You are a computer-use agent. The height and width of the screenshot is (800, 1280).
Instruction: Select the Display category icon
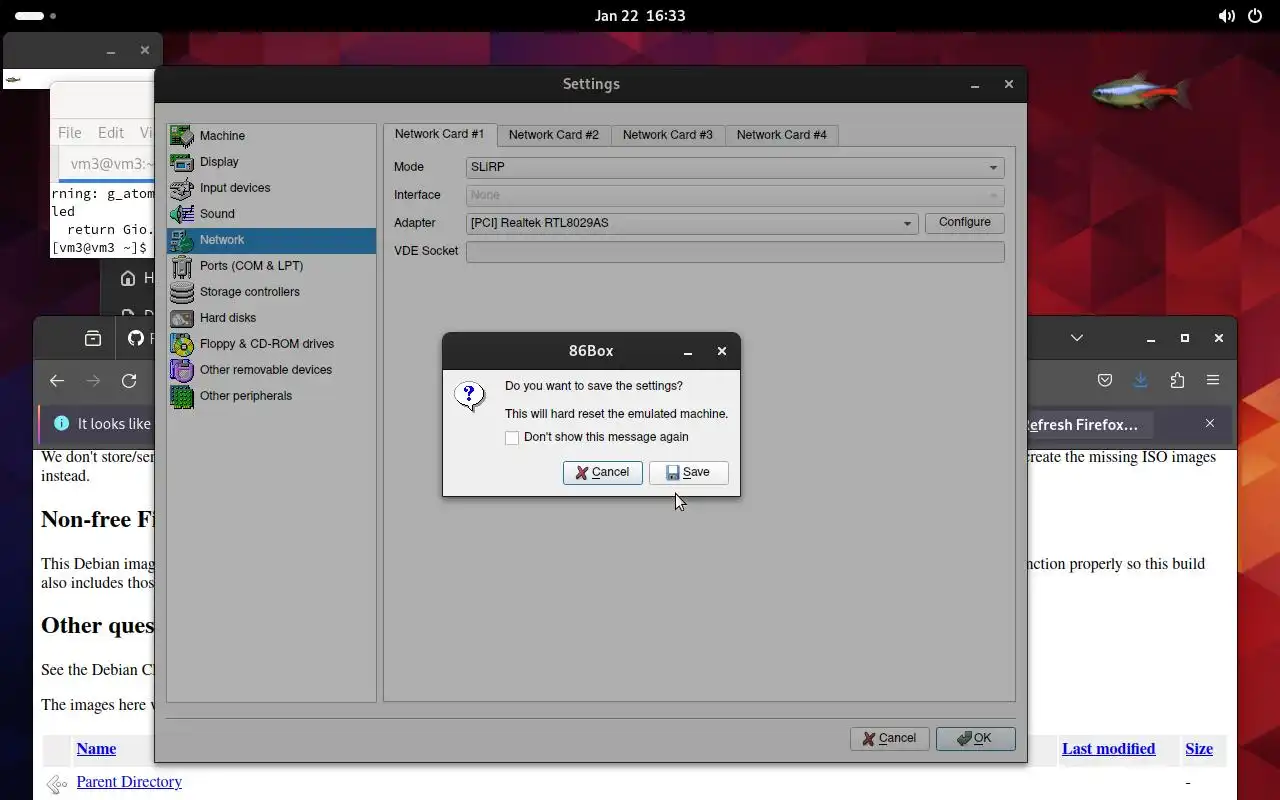pos(181,162)
